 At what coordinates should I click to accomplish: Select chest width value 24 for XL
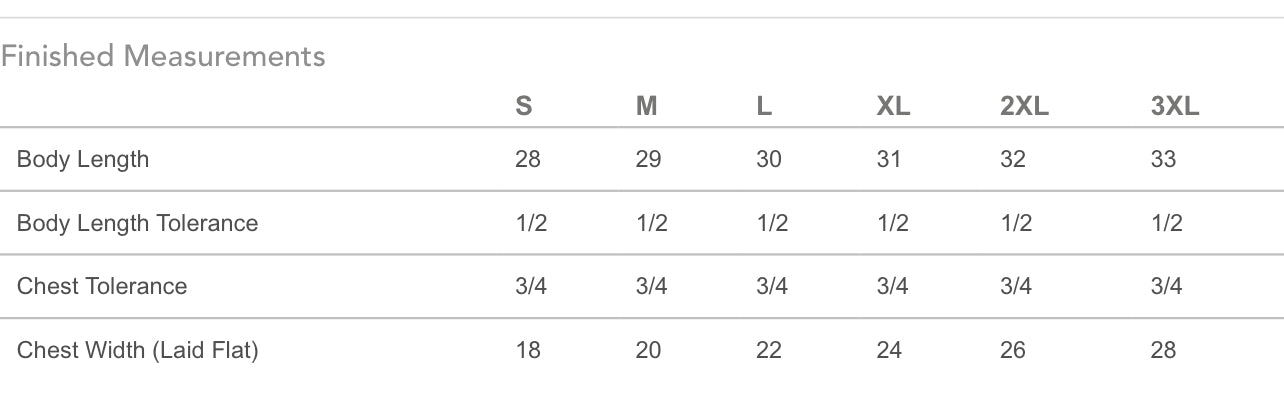(889, 350)
